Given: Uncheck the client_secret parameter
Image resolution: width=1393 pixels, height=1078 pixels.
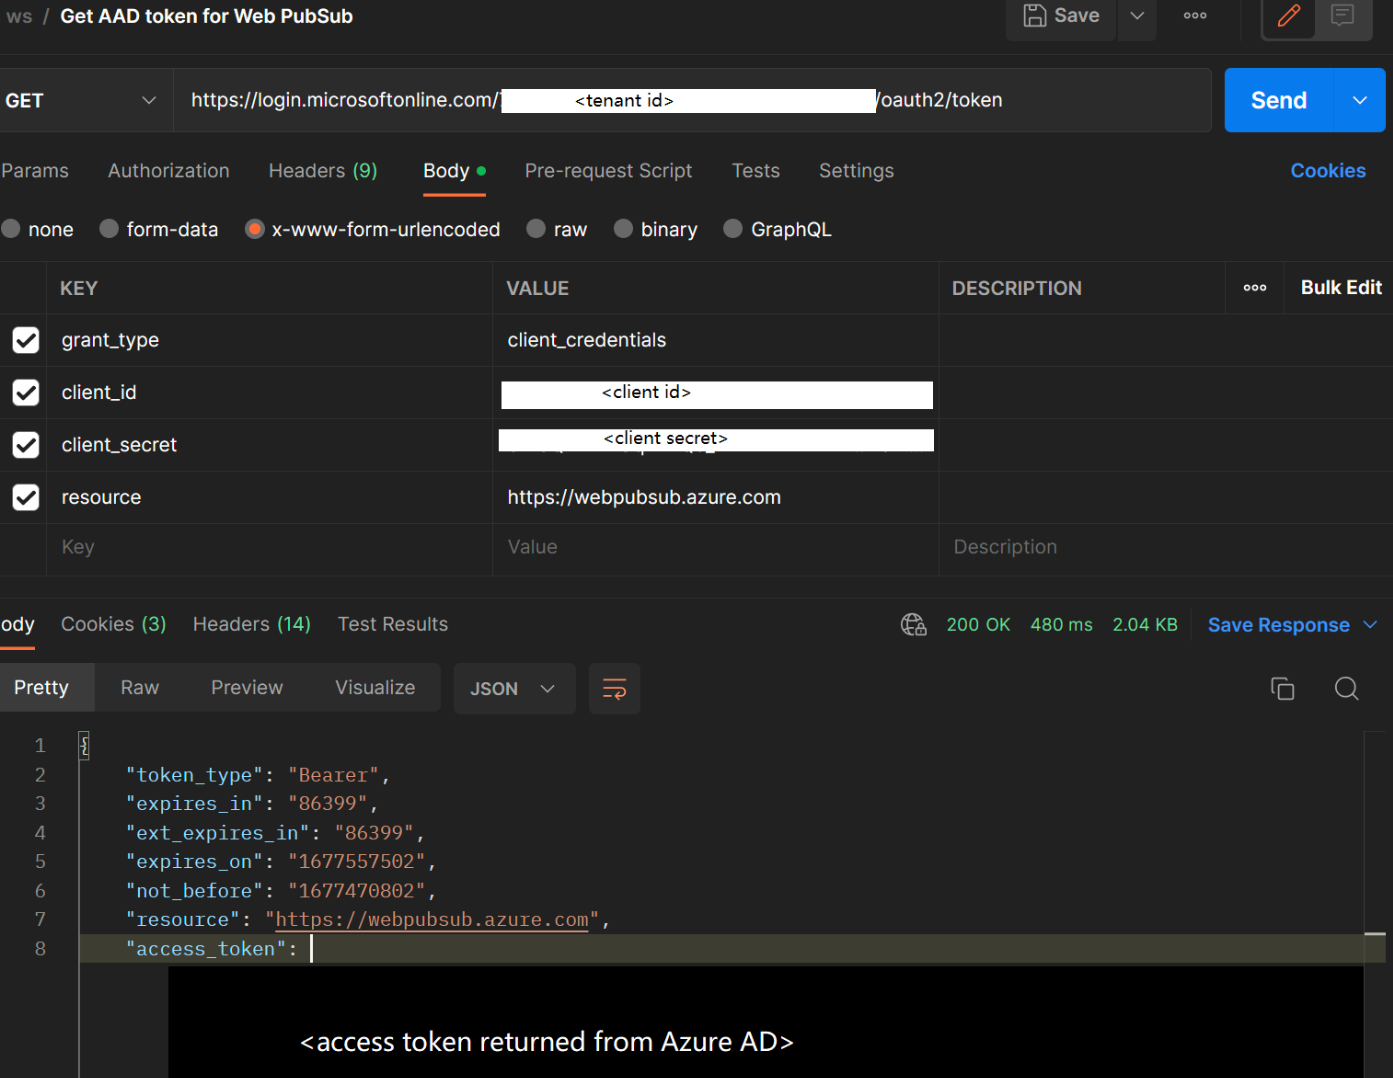Looking at the screenshot, I should (26, 445).
